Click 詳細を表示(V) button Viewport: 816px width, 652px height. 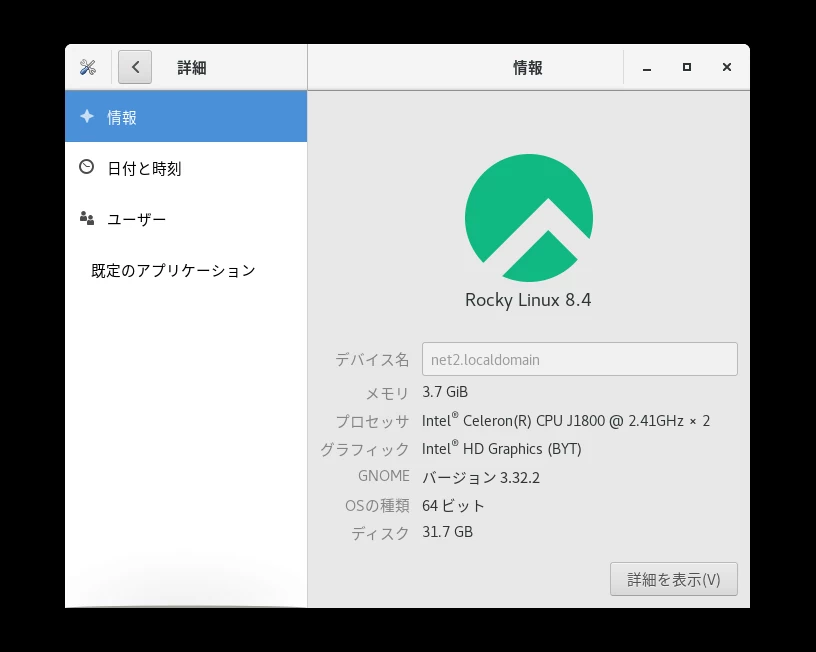[x=673, y=579]
